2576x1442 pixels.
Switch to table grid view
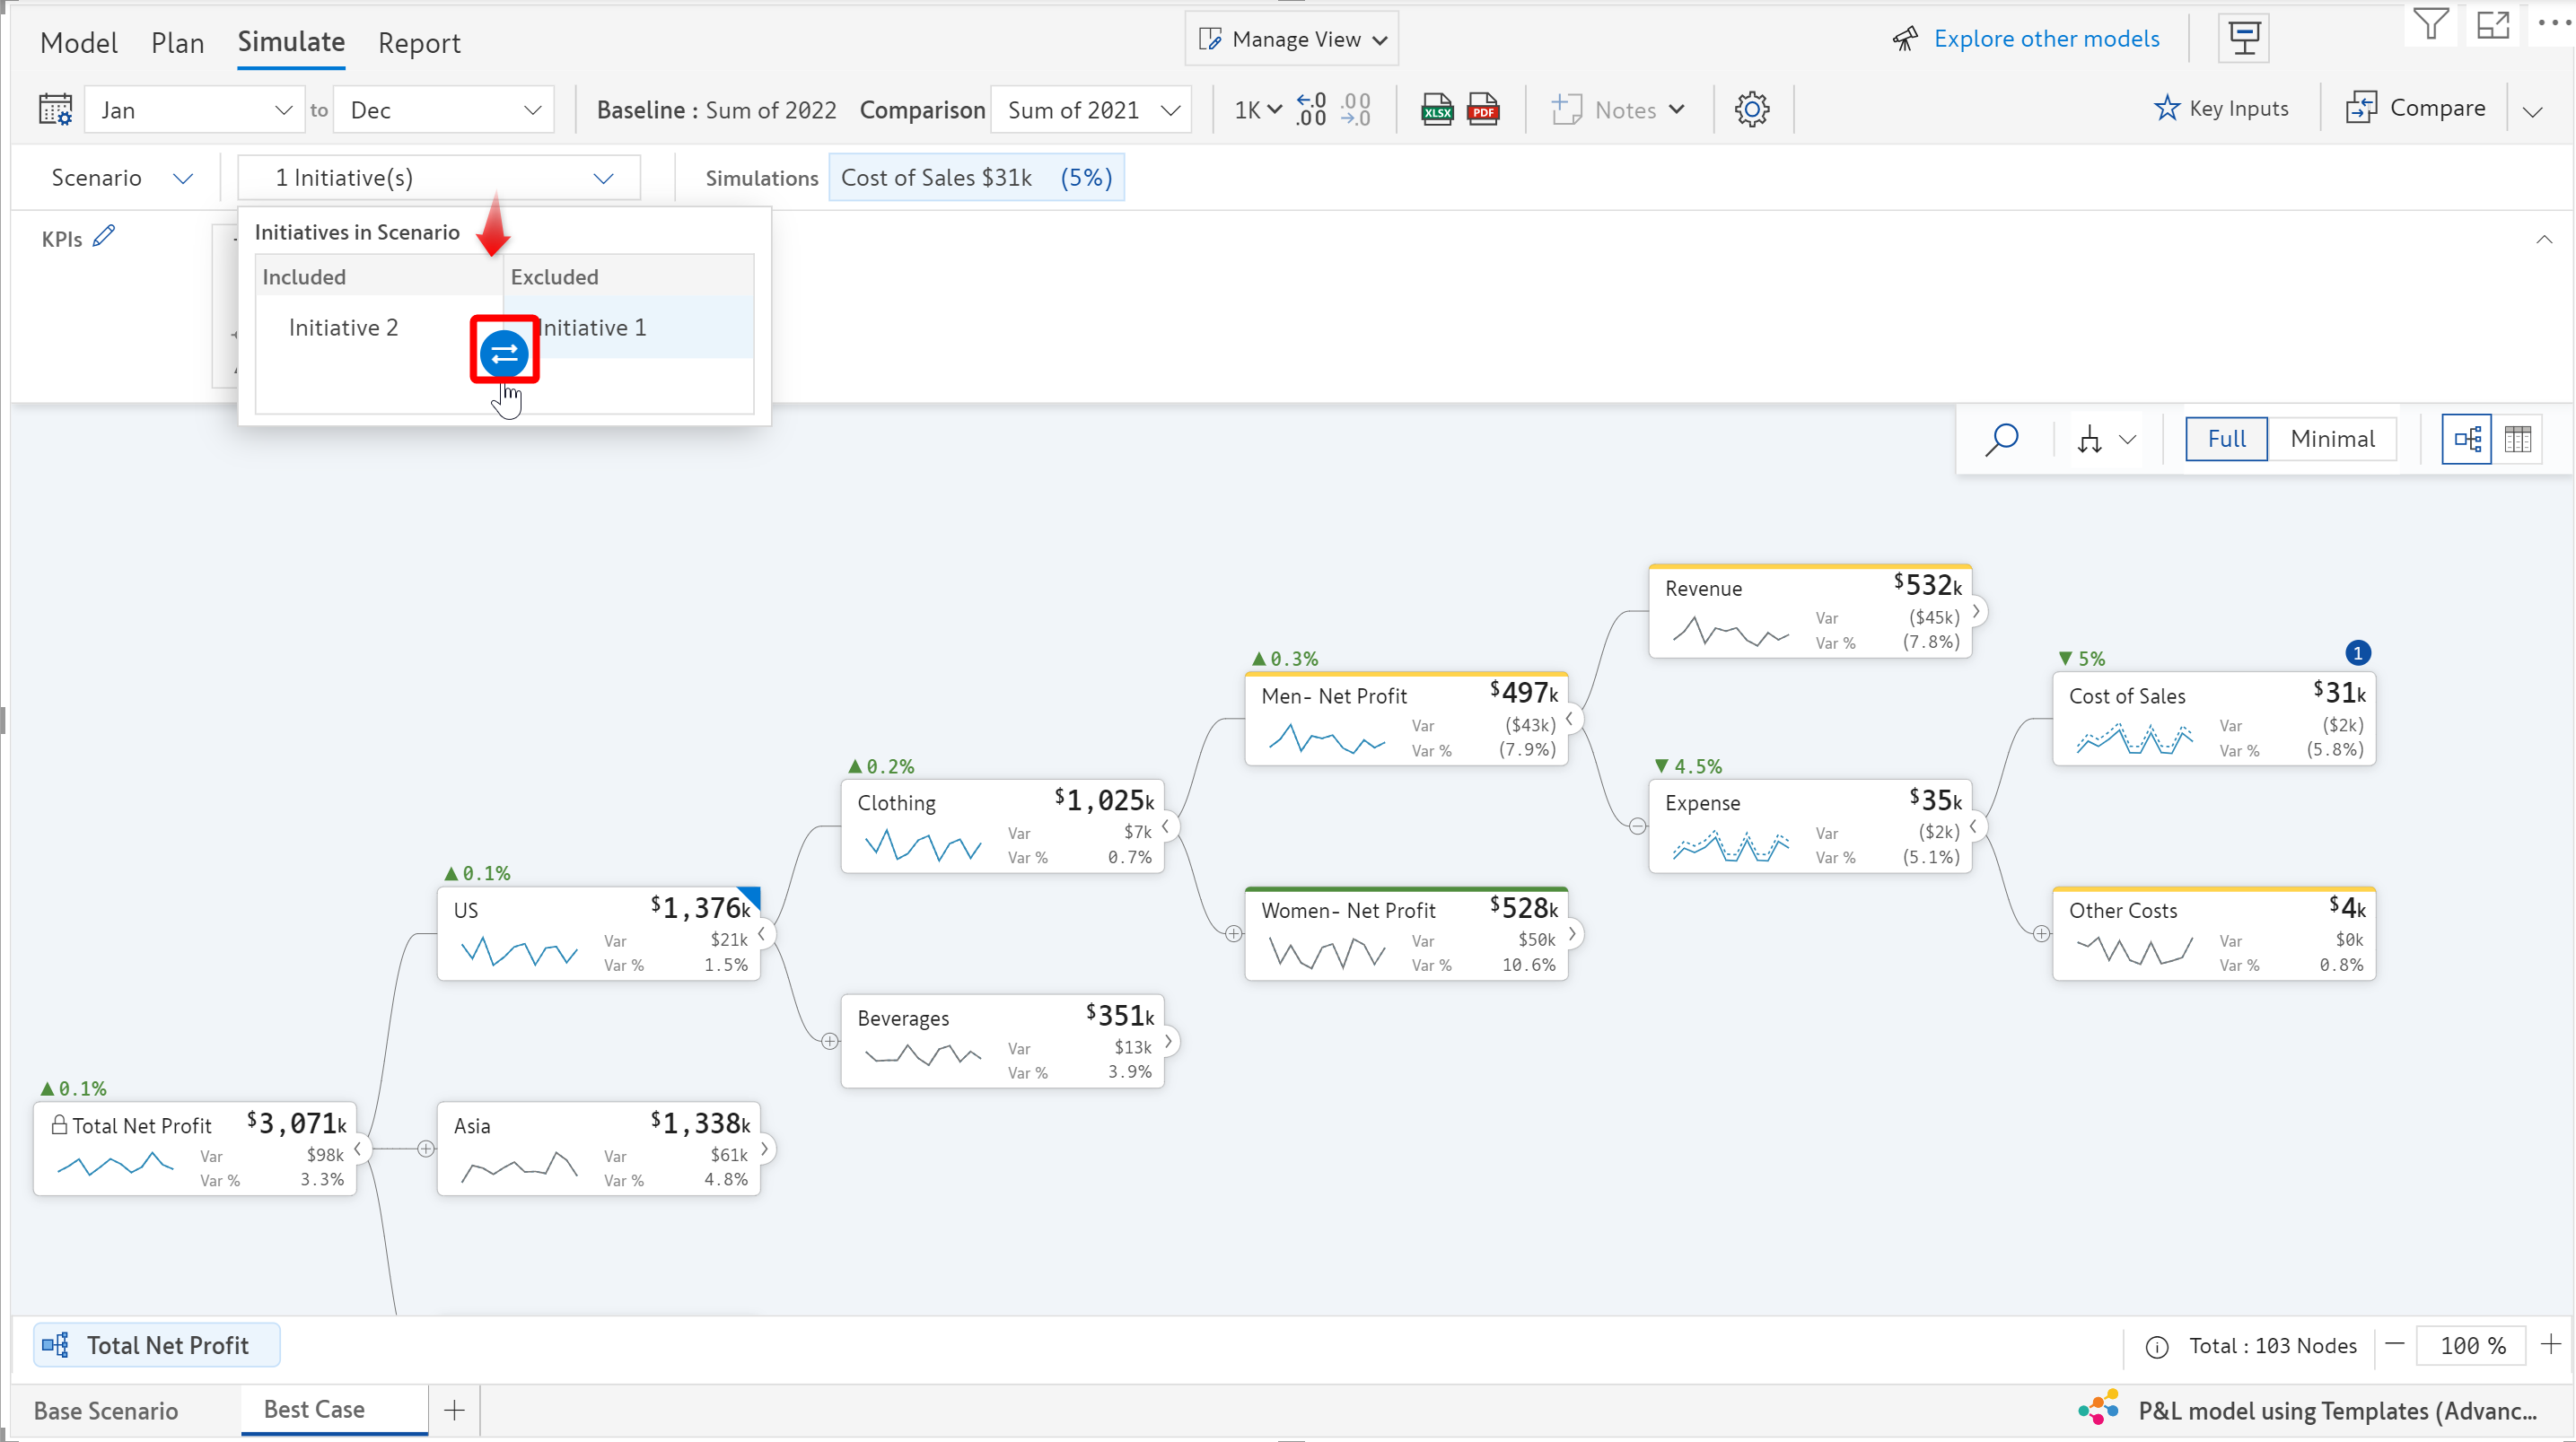pyautogui.click(x=2517, y=439)
